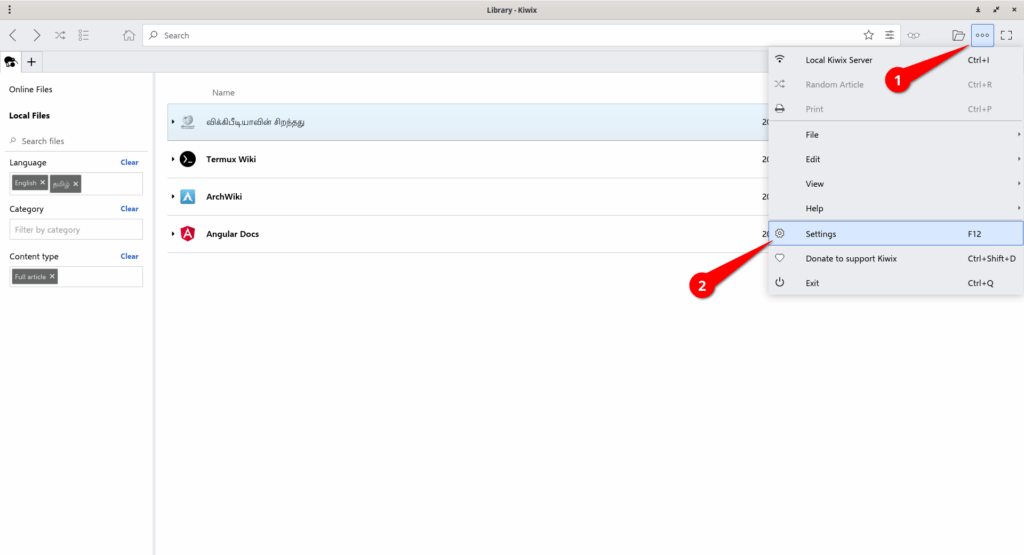The width and height of the screenshot is (1024, 555).
Task: Click the Content type filter box
Action: [x=76, y=276]
